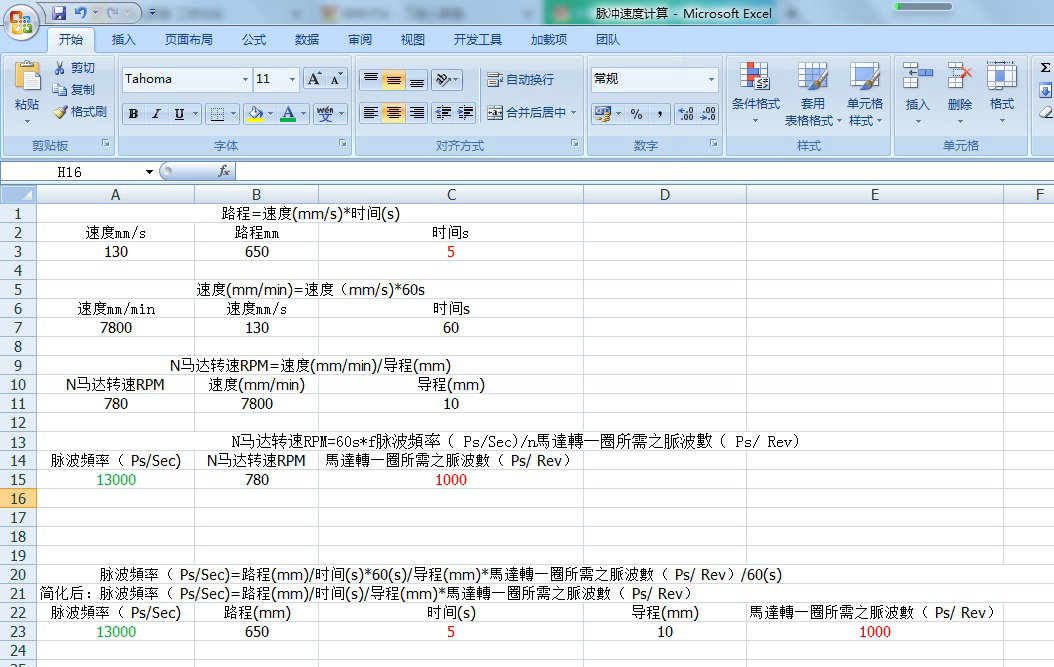The height and width of the screenshot is (667, 1054).
Task: Expand the Name Box dropdown arrow
Action: 149,172
